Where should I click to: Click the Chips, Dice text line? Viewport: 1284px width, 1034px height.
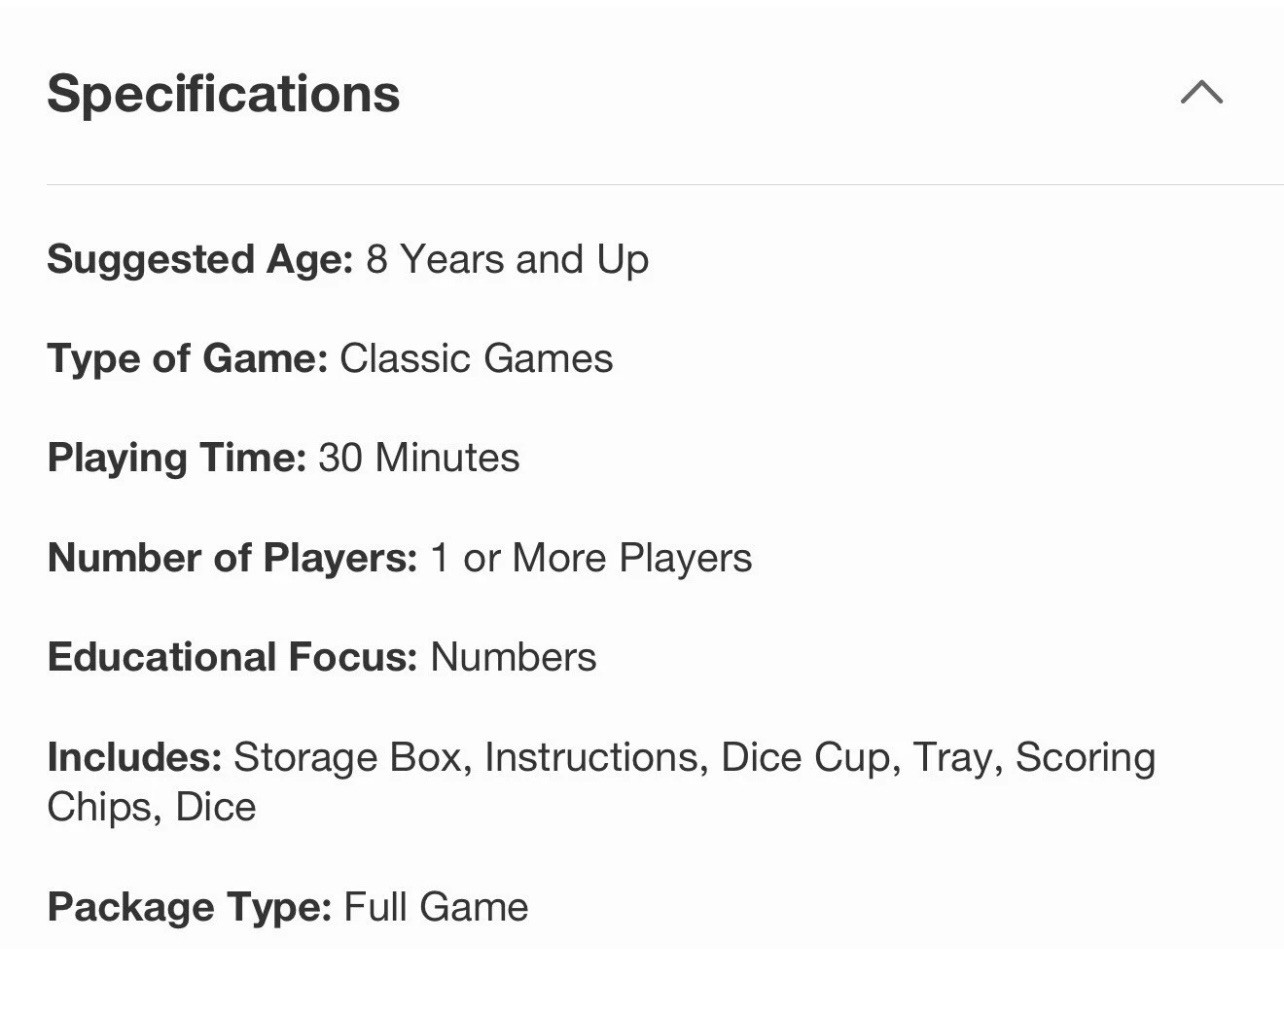(151, 807)
